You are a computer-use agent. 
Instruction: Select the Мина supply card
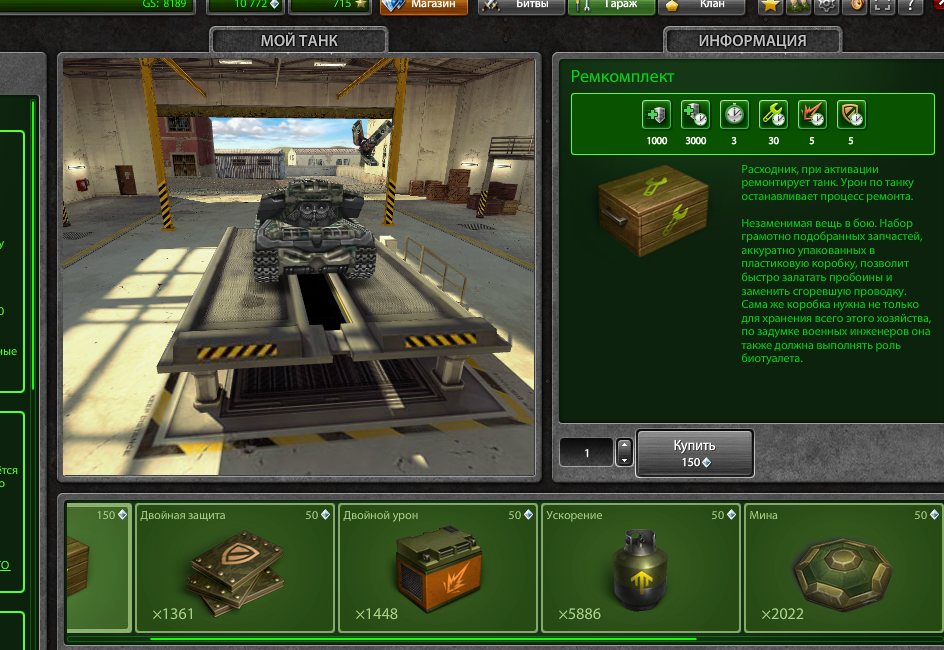click(844, 568)
